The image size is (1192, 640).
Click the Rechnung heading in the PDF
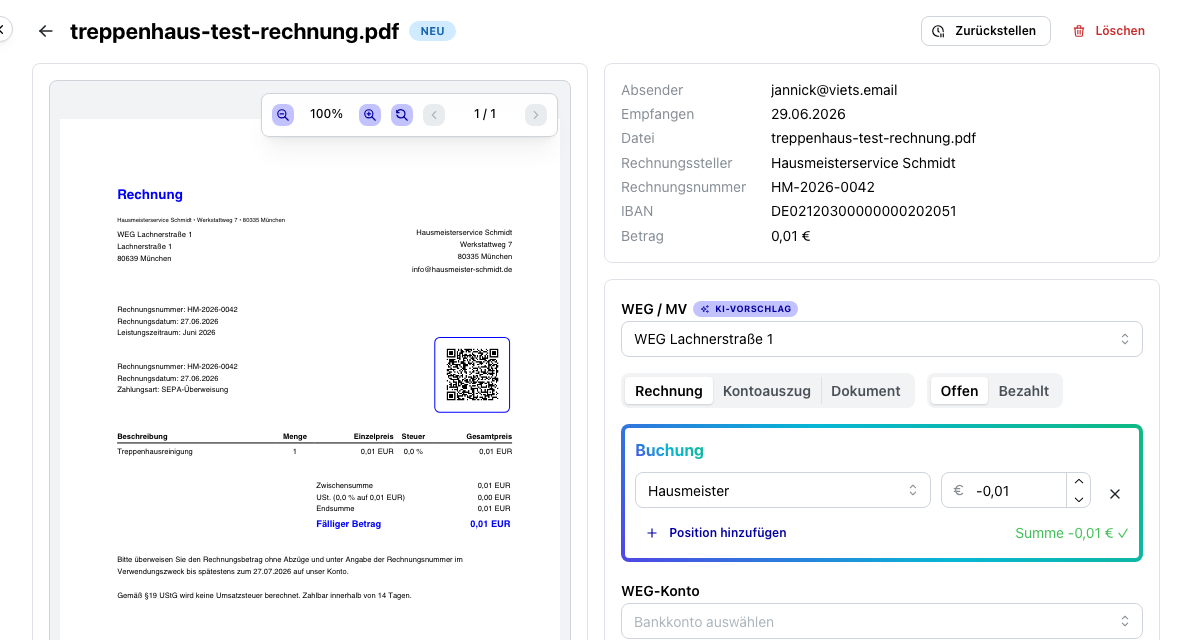pyautogui.click(x=150, y=195)
